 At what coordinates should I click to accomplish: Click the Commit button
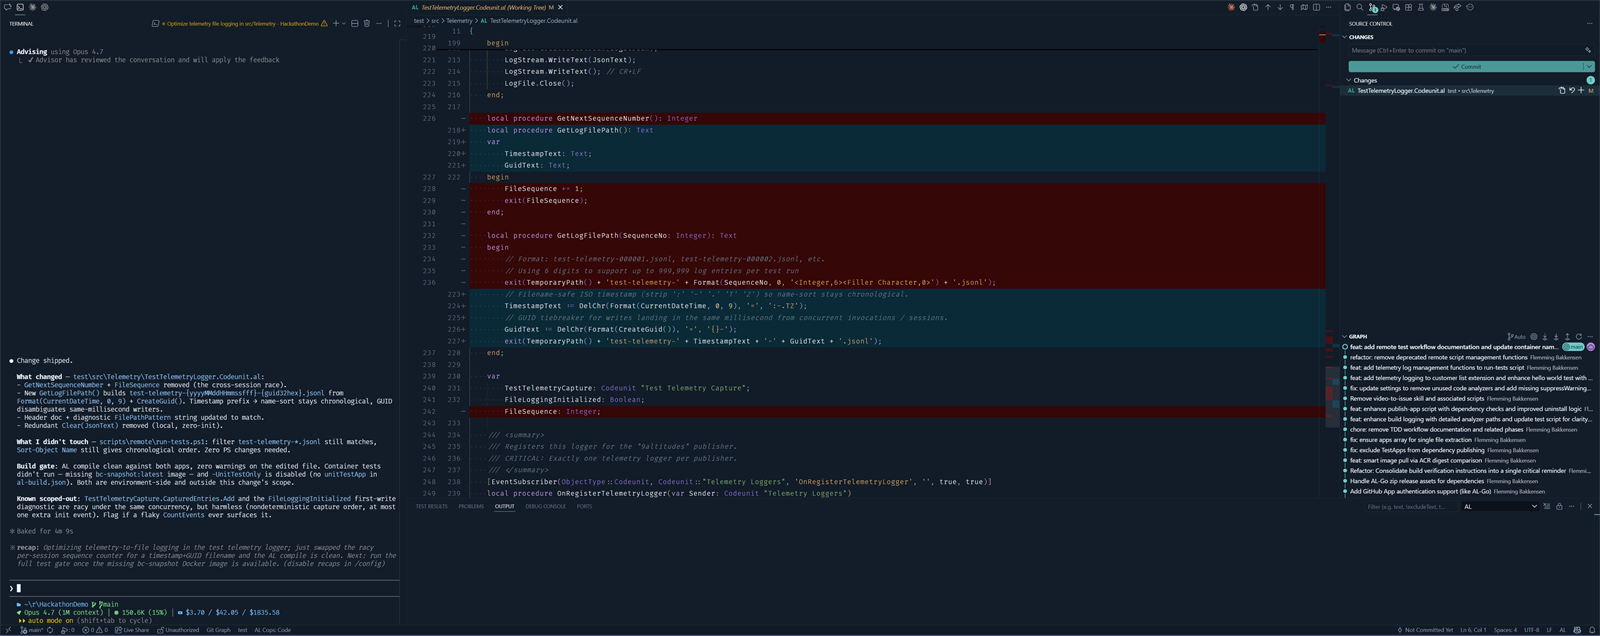(x=1465, y=67)
